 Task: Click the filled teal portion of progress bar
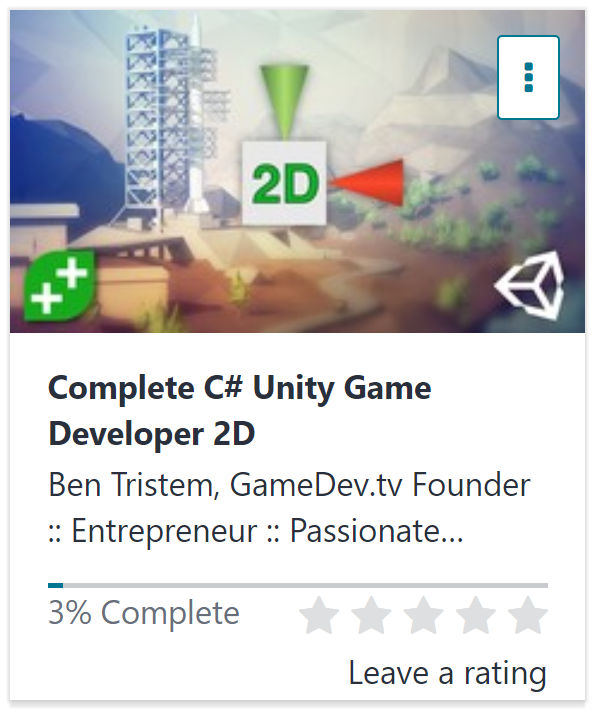55,585
